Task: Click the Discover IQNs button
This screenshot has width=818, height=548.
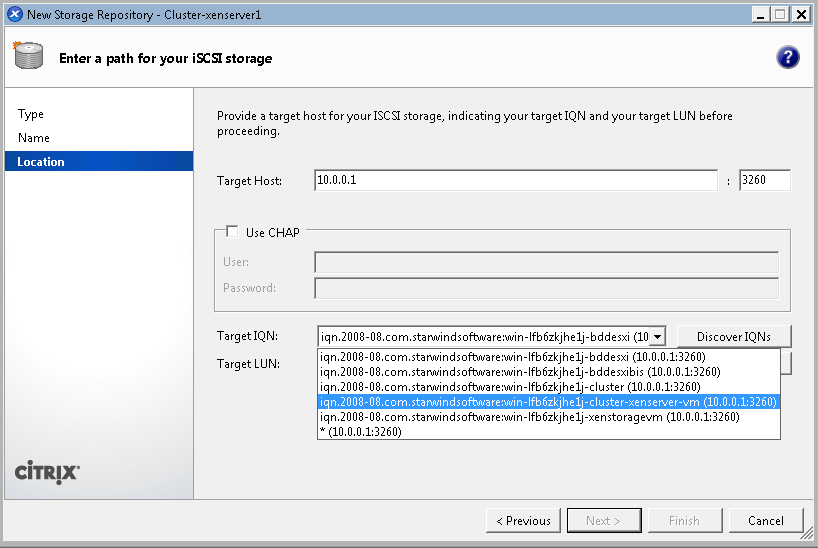Action: coord(733,336)
